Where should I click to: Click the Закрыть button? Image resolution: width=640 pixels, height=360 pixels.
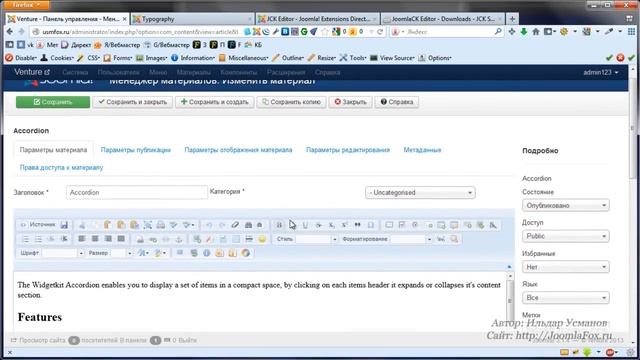coord(351,102)
